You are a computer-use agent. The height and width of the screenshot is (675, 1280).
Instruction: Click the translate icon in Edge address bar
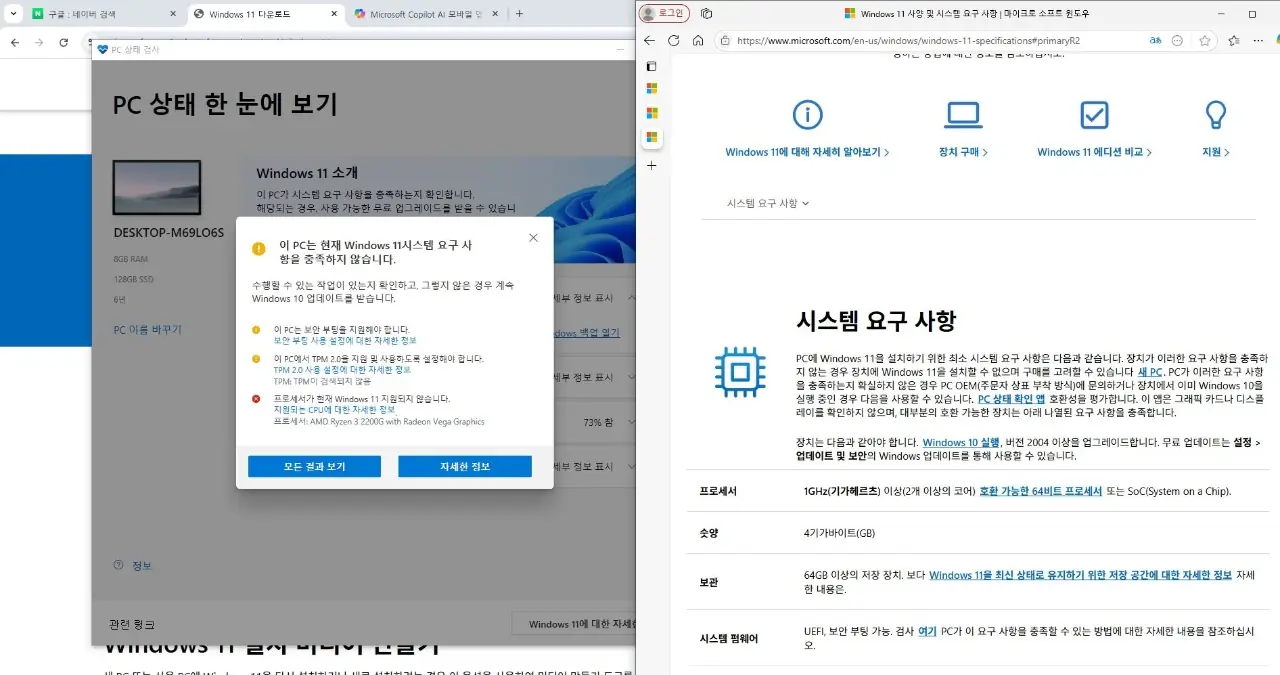(x=1156, y=41)
